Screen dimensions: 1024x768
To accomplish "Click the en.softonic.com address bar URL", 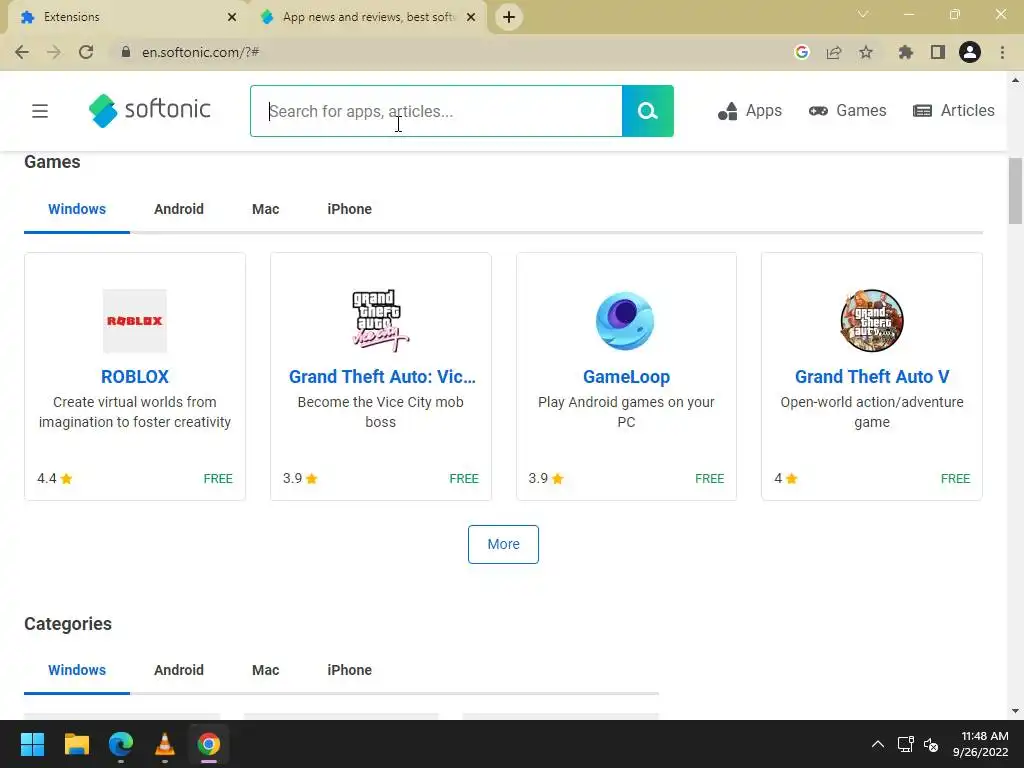I will 200,52.
